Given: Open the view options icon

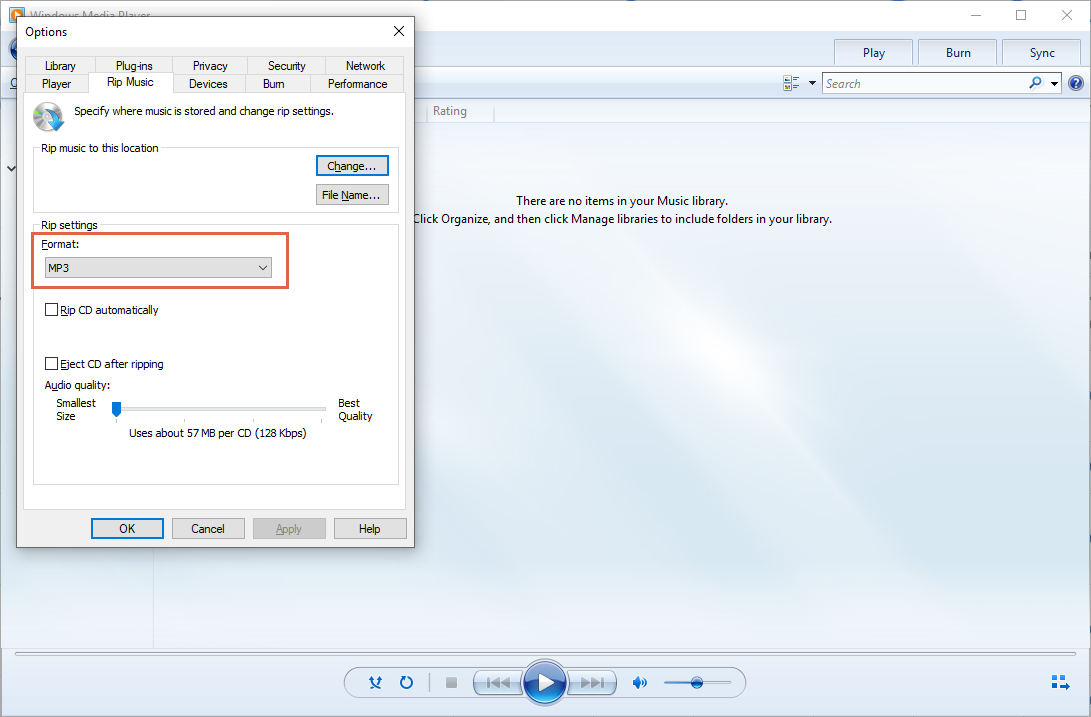Looking at the screenshot, I should coord(793,83).
